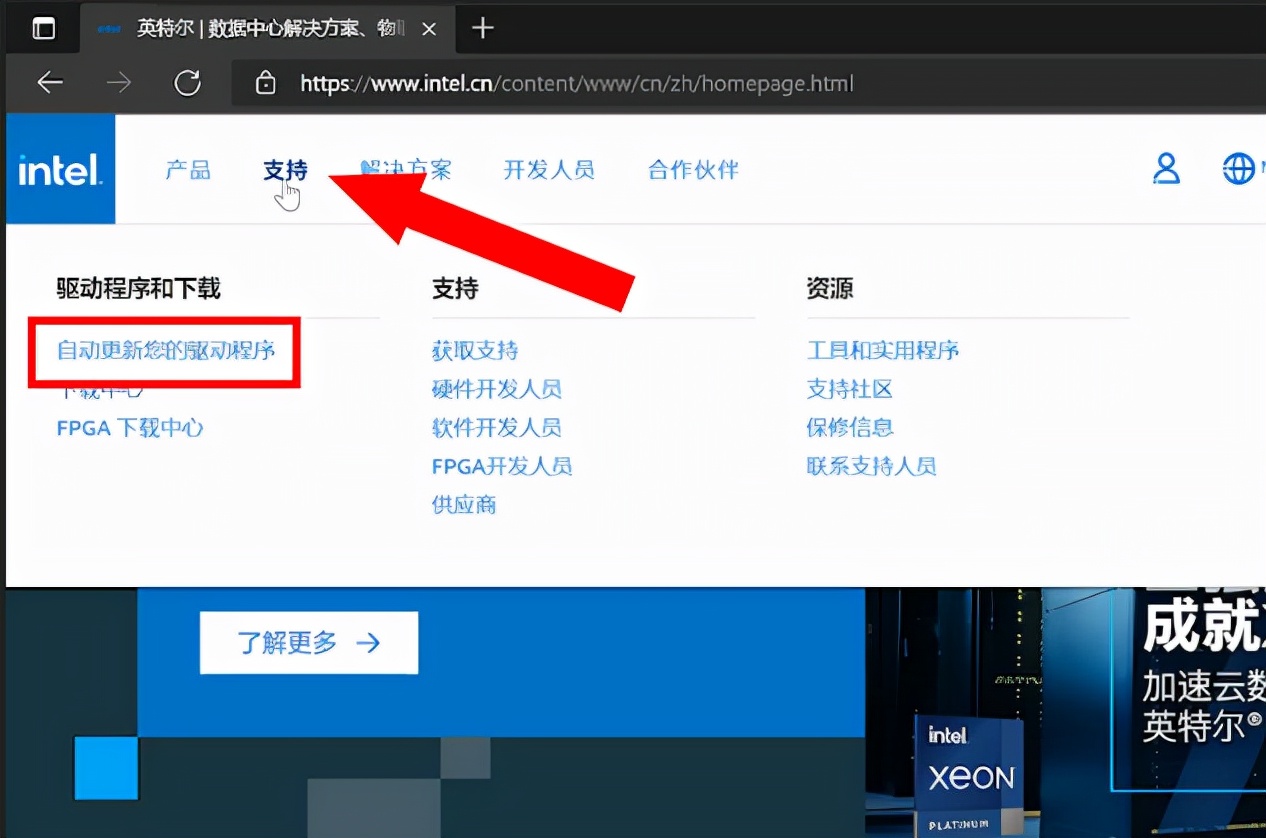
Task: Open the 解决方案 navigation dropdown
Action: click(x=405, y=170)
